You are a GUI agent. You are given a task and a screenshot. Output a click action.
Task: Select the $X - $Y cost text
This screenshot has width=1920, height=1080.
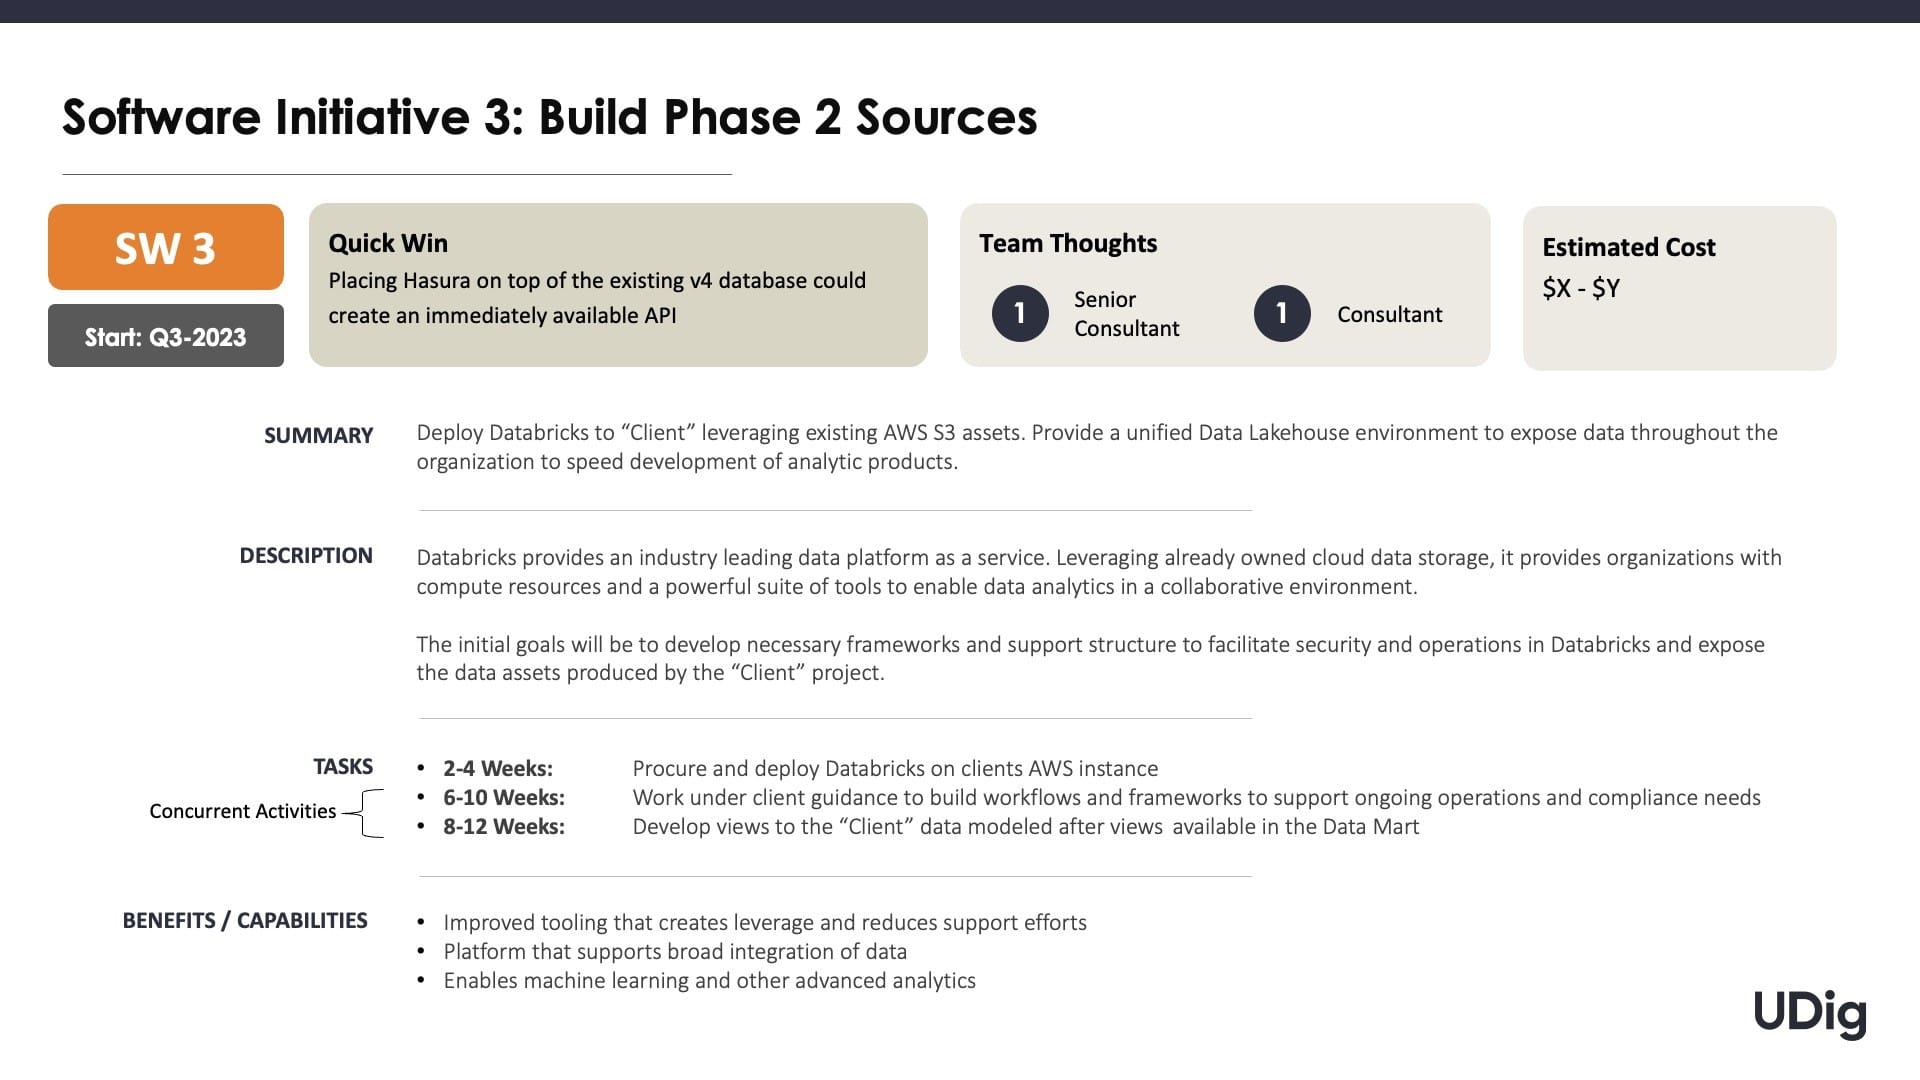pos(1581,288)
